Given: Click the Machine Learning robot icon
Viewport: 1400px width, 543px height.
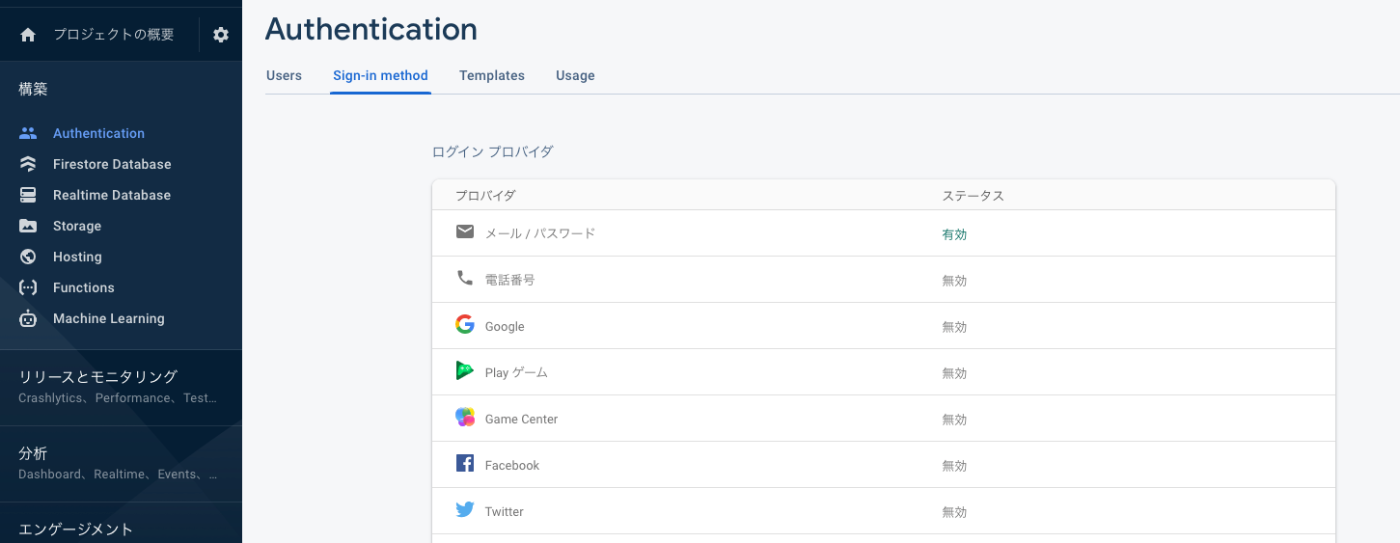Looking at the screenshot, I should 28,319.
